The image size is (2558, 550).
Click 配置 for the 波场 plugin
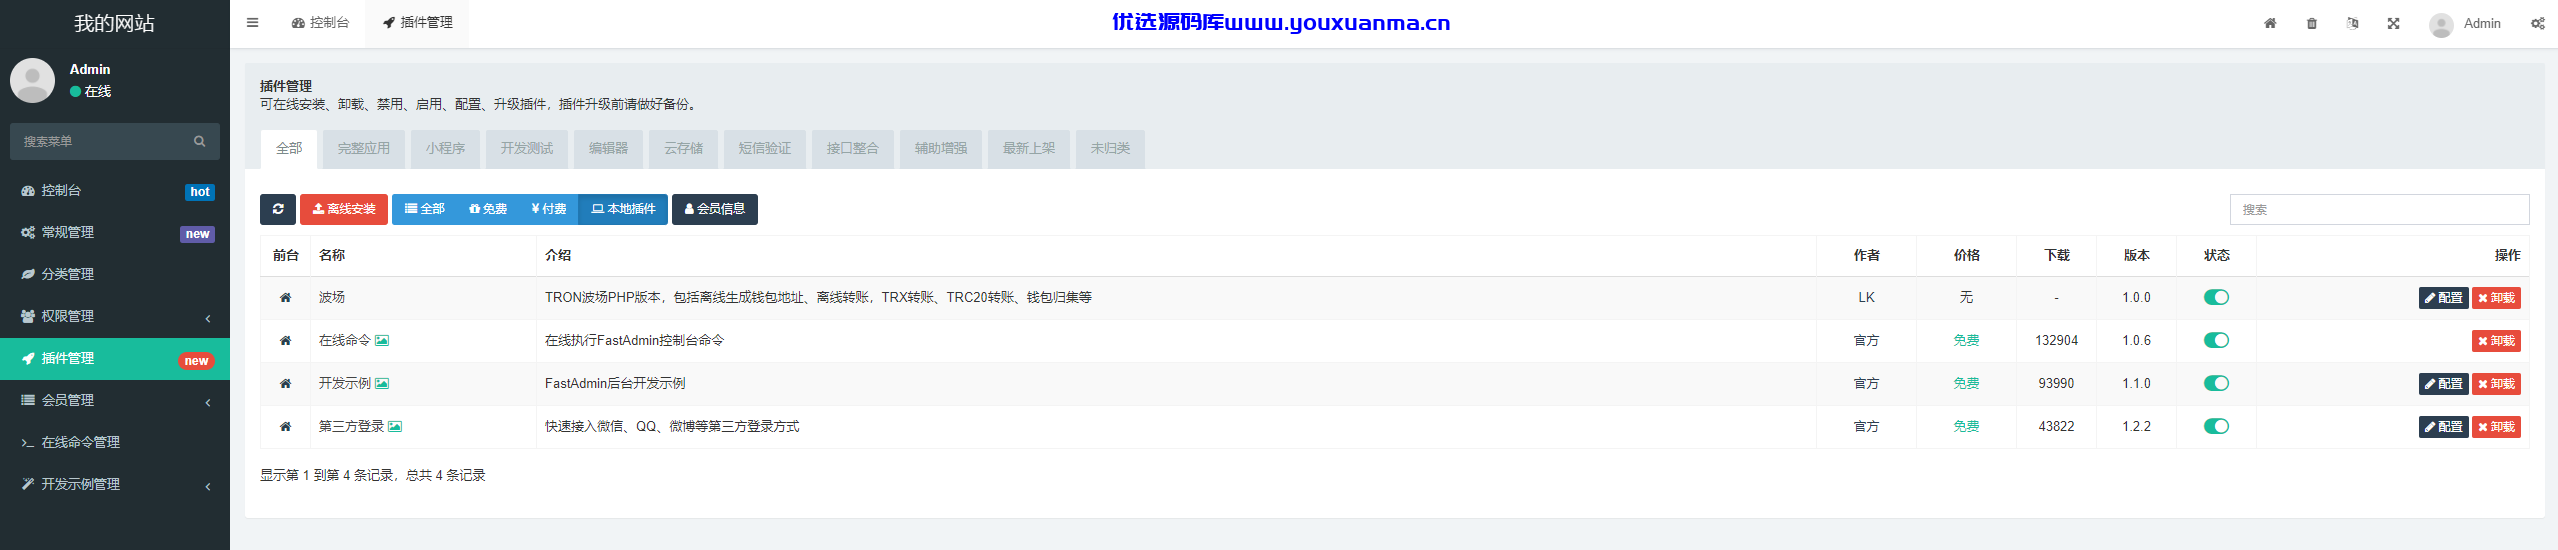click(2443, 298)
